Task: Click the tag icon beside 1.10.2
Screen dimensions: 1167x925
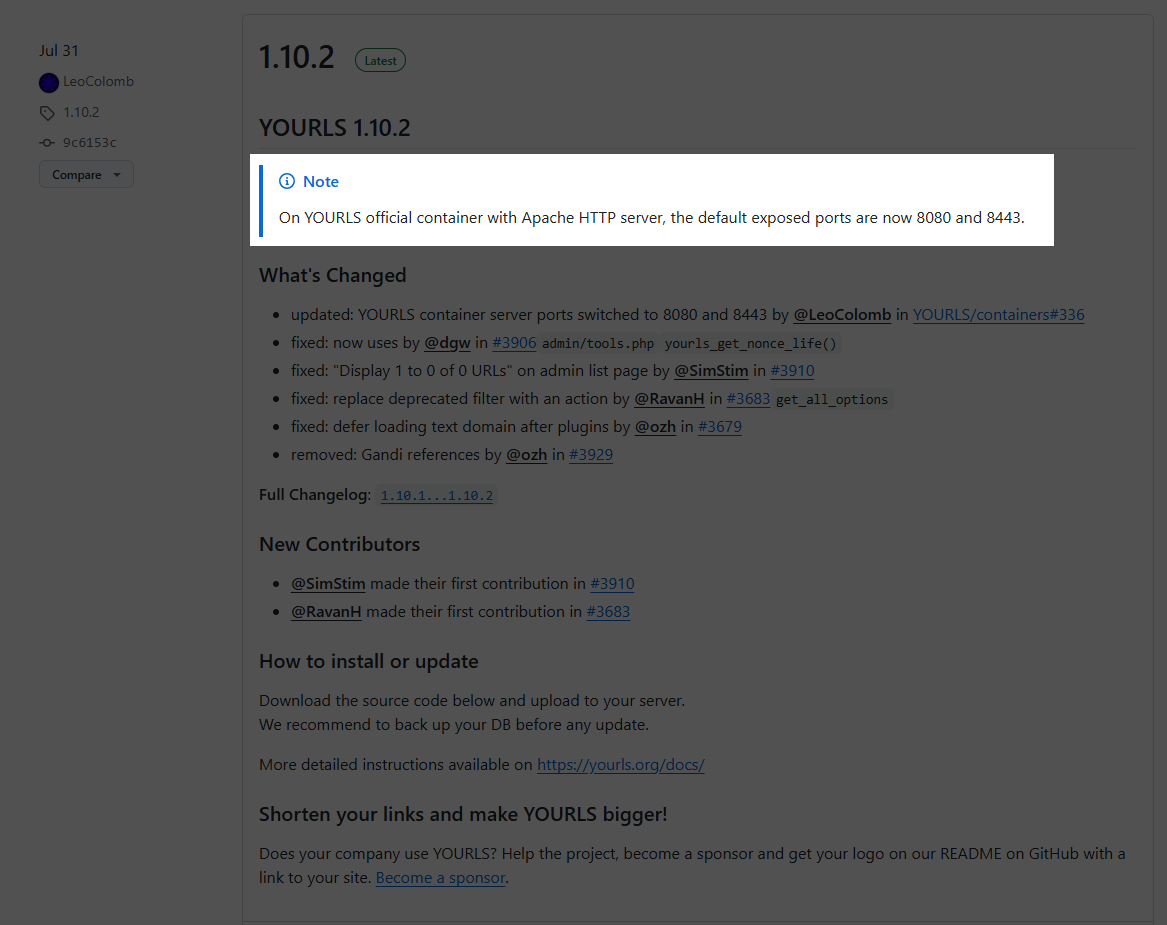Action: [47, 113]
